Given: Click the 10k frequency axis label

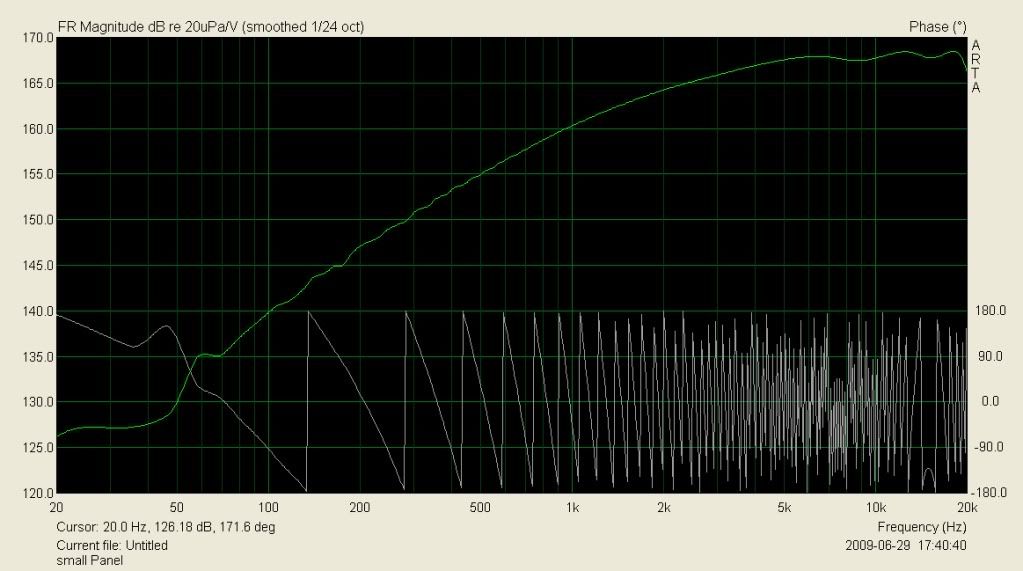Looking at the screenshot, I should pyautogui.click(x=876, y=508).
